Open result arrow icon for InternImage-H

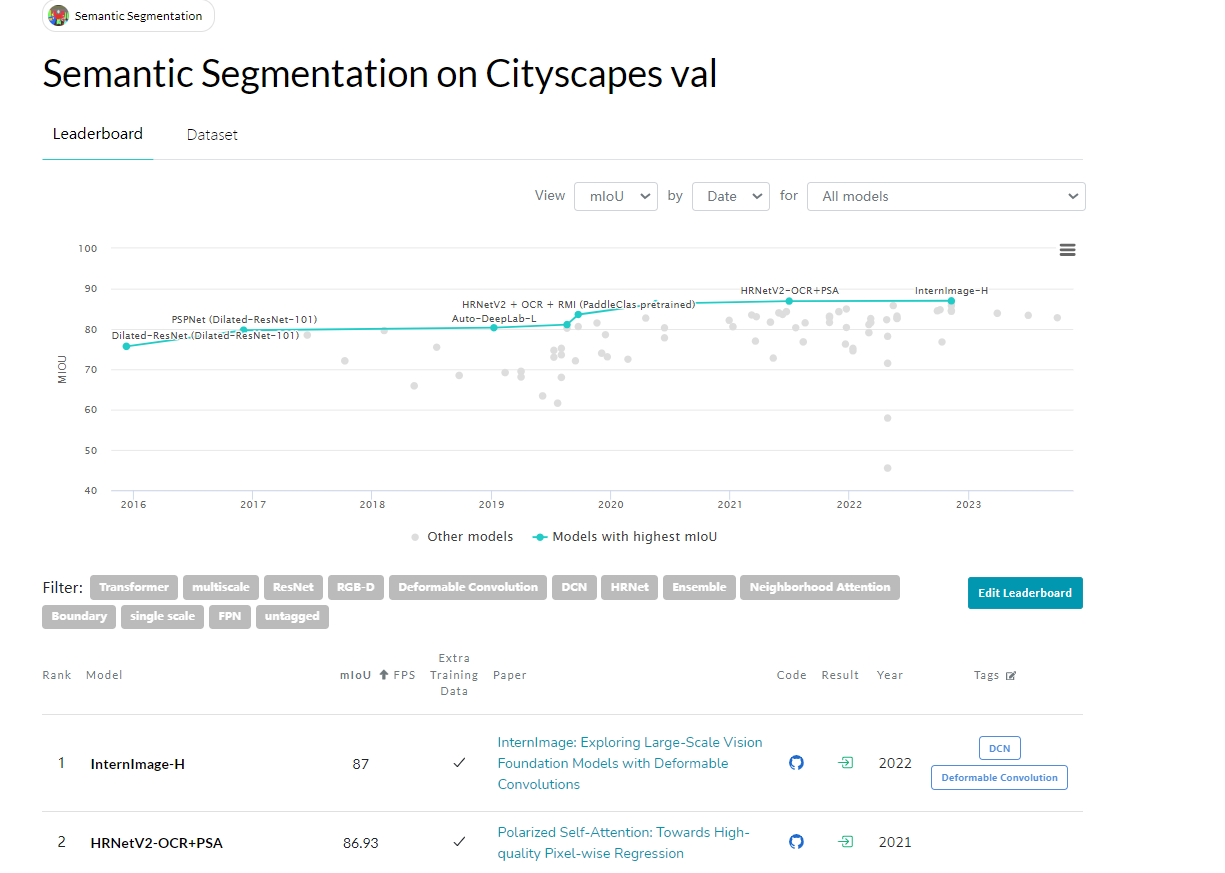(x=846, y=763)
